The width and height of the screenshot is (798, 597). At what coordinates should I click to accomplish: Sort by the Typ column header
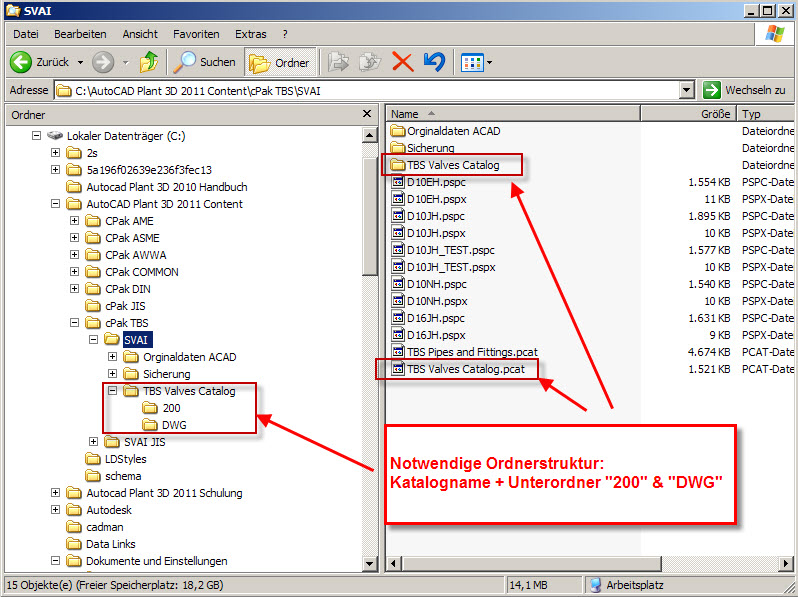[766, 114]
